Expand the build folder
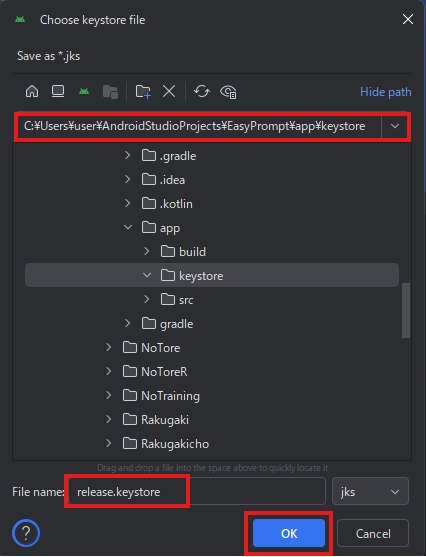The width and height of the screenshot is (426, 557). (146, 251)
